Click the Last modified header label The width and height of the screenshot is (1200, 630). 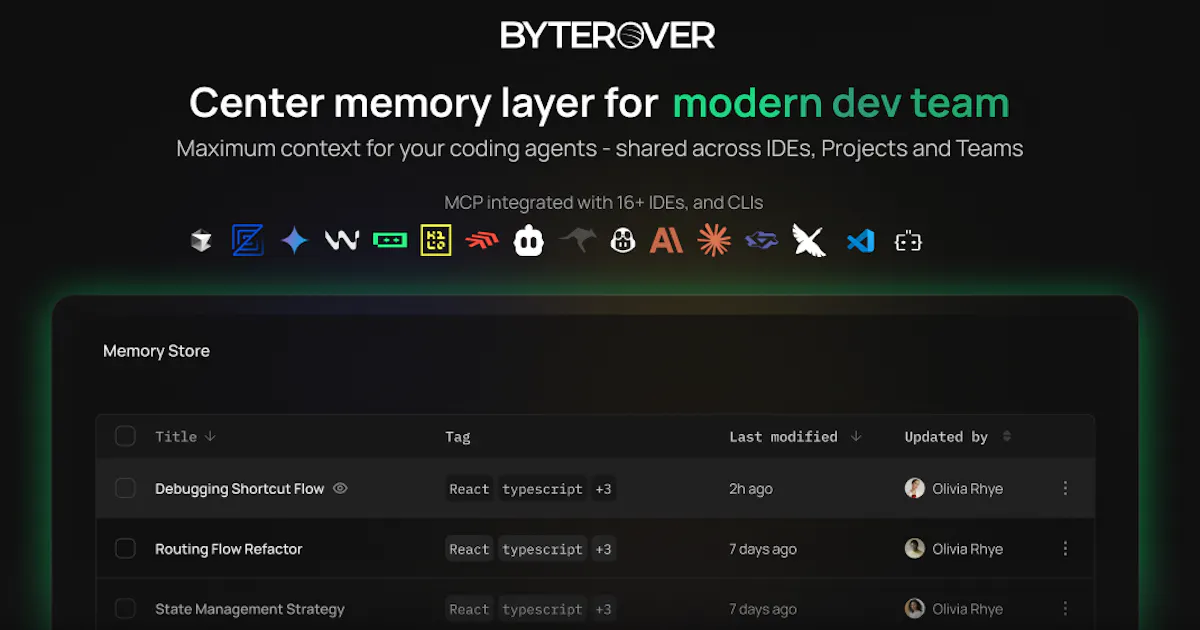(783, 436)
